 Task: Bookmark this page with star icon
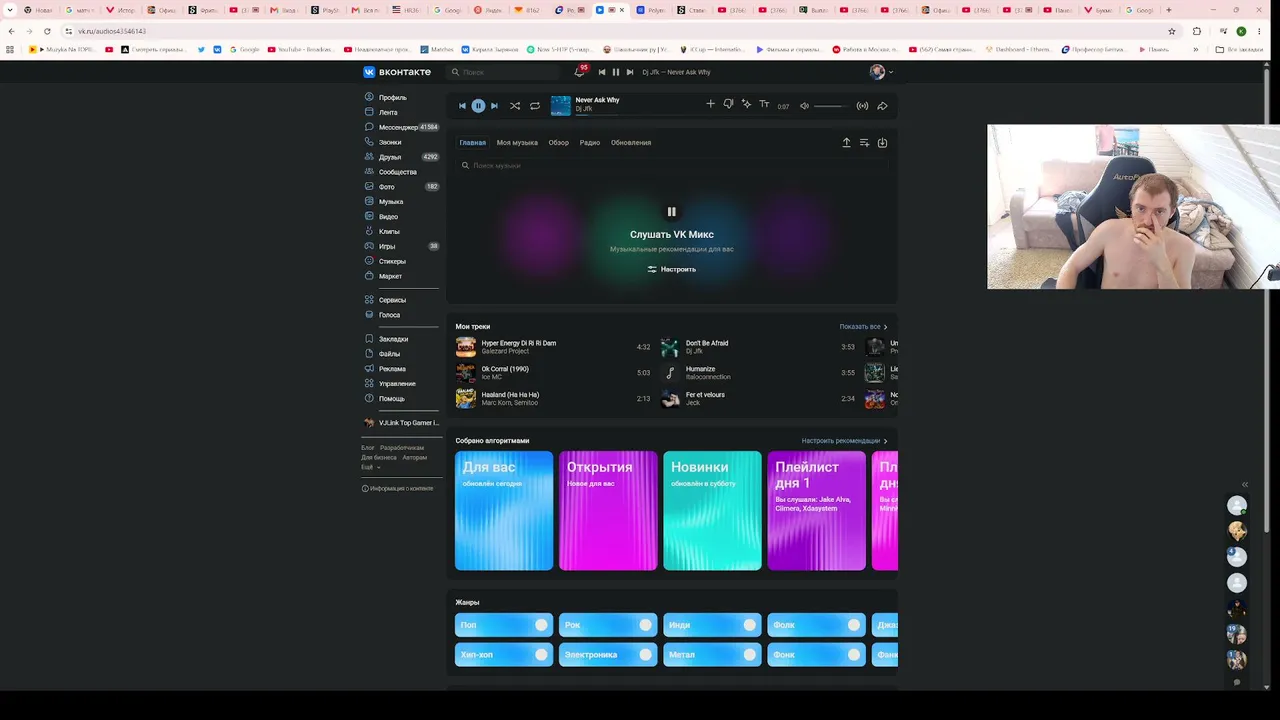(1171, 31)
